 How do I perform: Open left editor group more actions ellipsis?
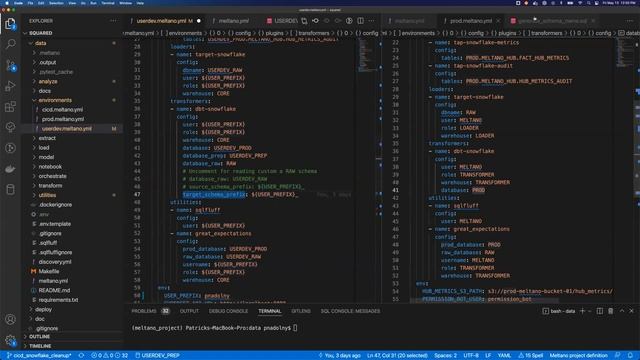click(371, 21)
